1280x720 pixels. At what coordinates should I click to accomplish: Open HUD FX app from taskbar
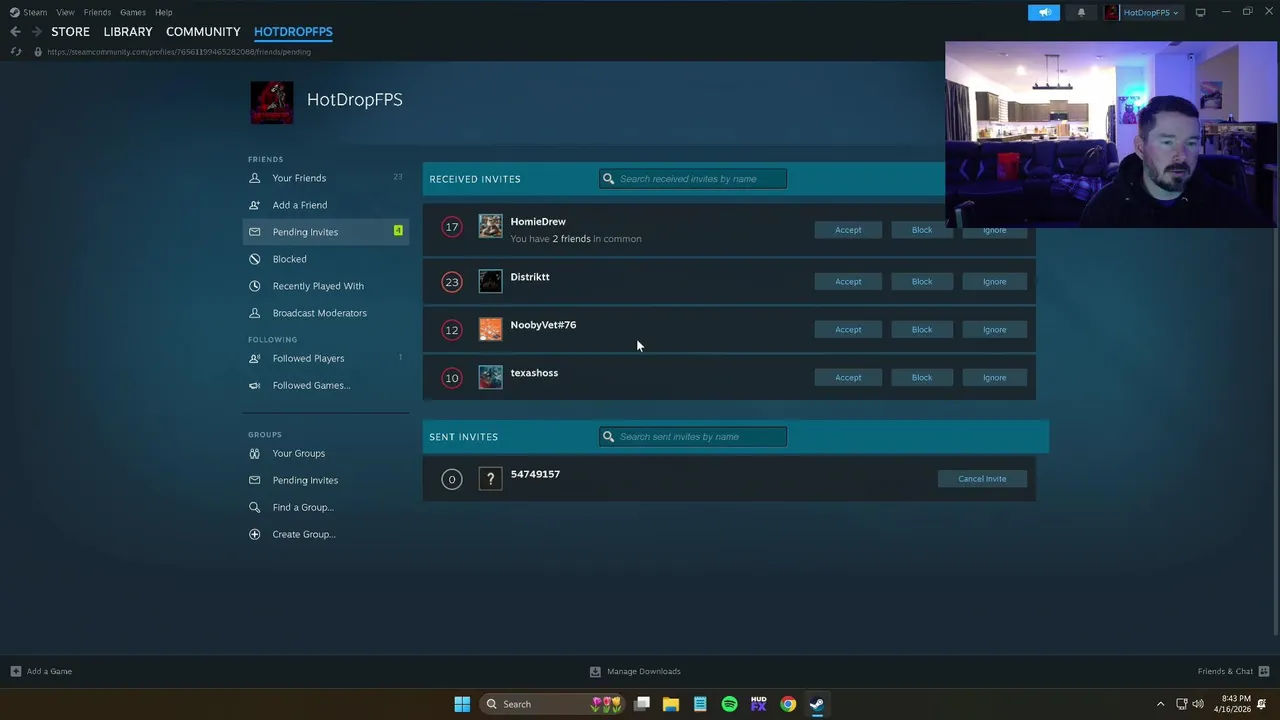coord(758,704)
